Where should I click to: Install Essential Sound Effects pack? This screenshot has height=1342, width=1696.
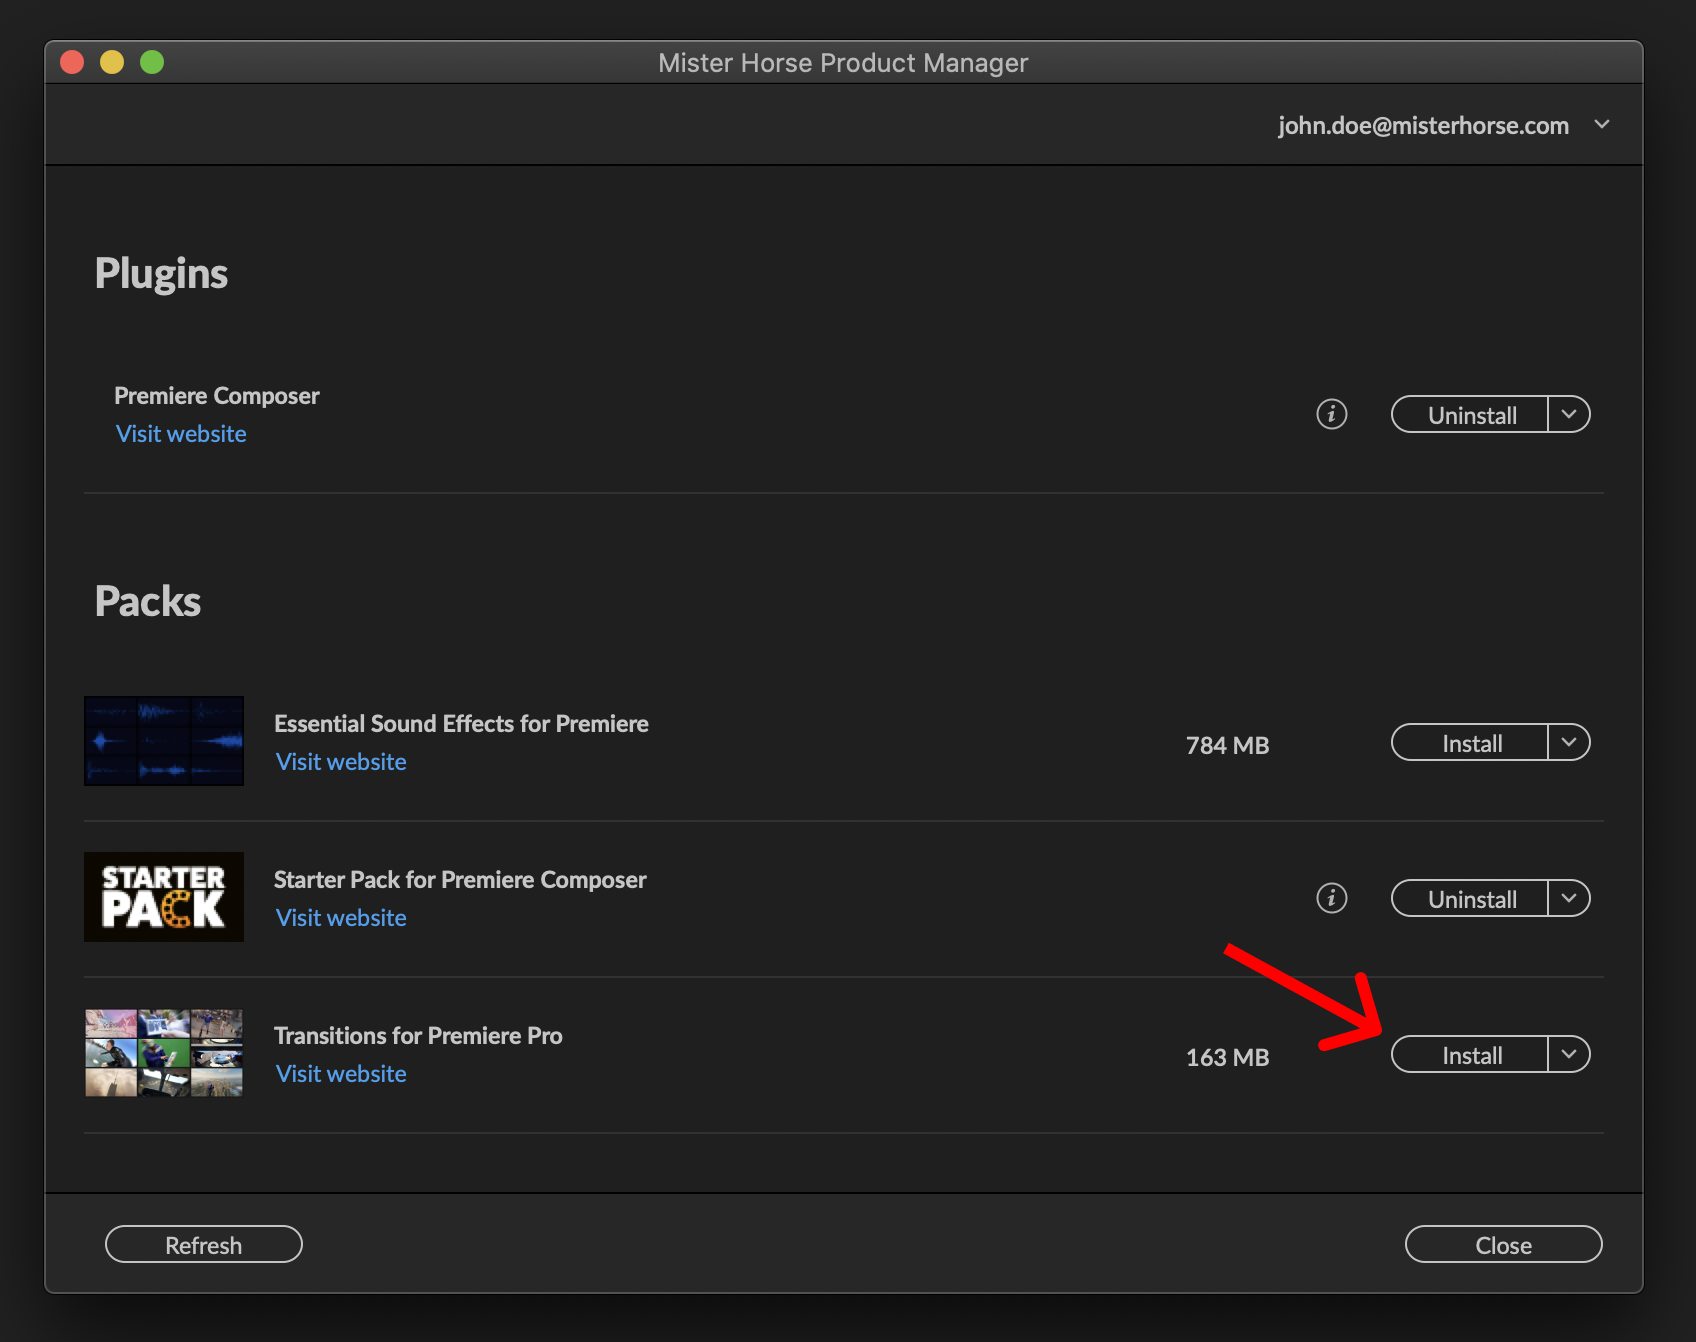(x=1470, y=742)
